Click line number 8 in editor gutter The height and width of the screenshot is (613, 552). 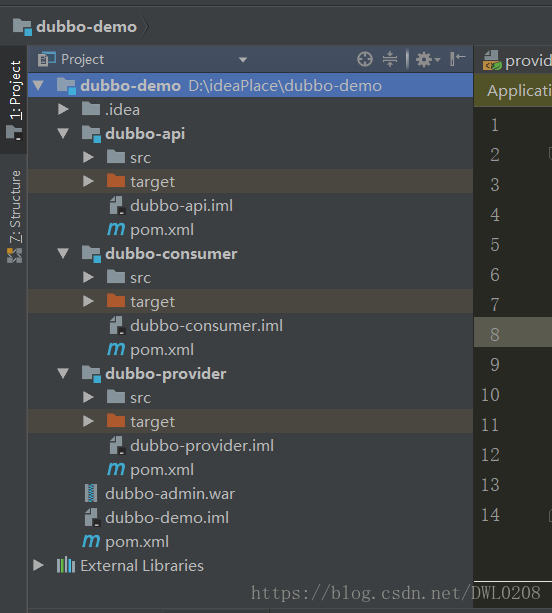pos(495,334)
